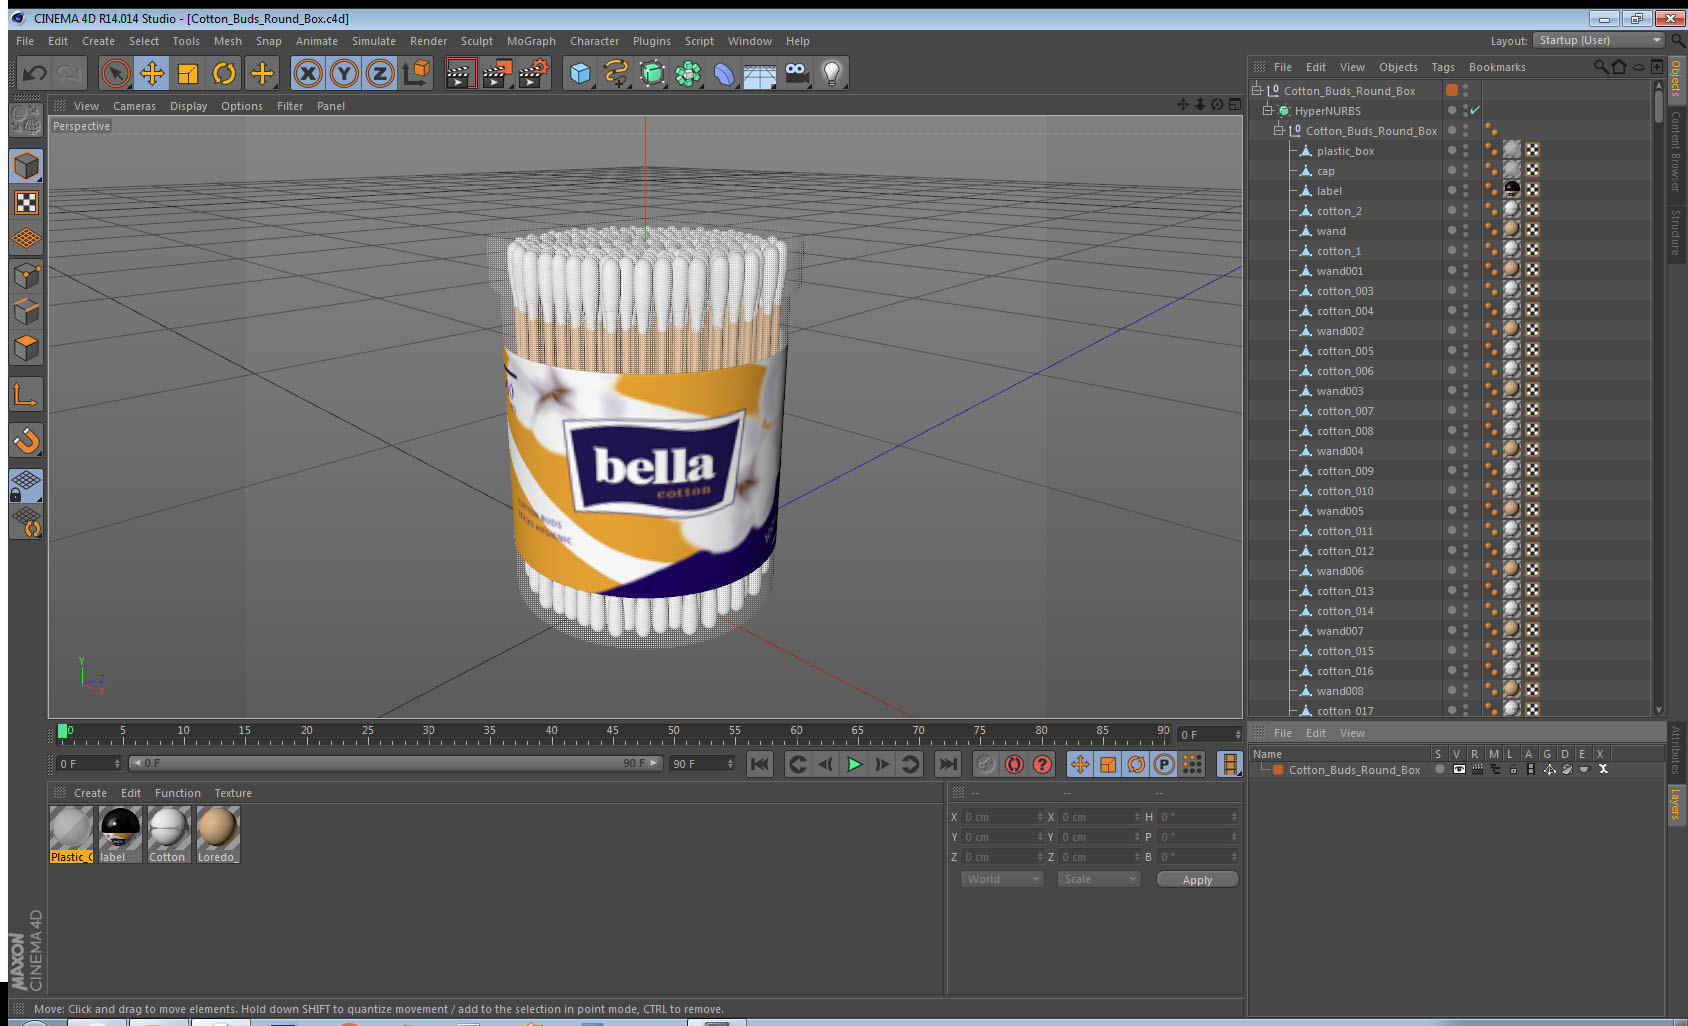Open the Layout Startup dropdown

(x=1598, y=40)
